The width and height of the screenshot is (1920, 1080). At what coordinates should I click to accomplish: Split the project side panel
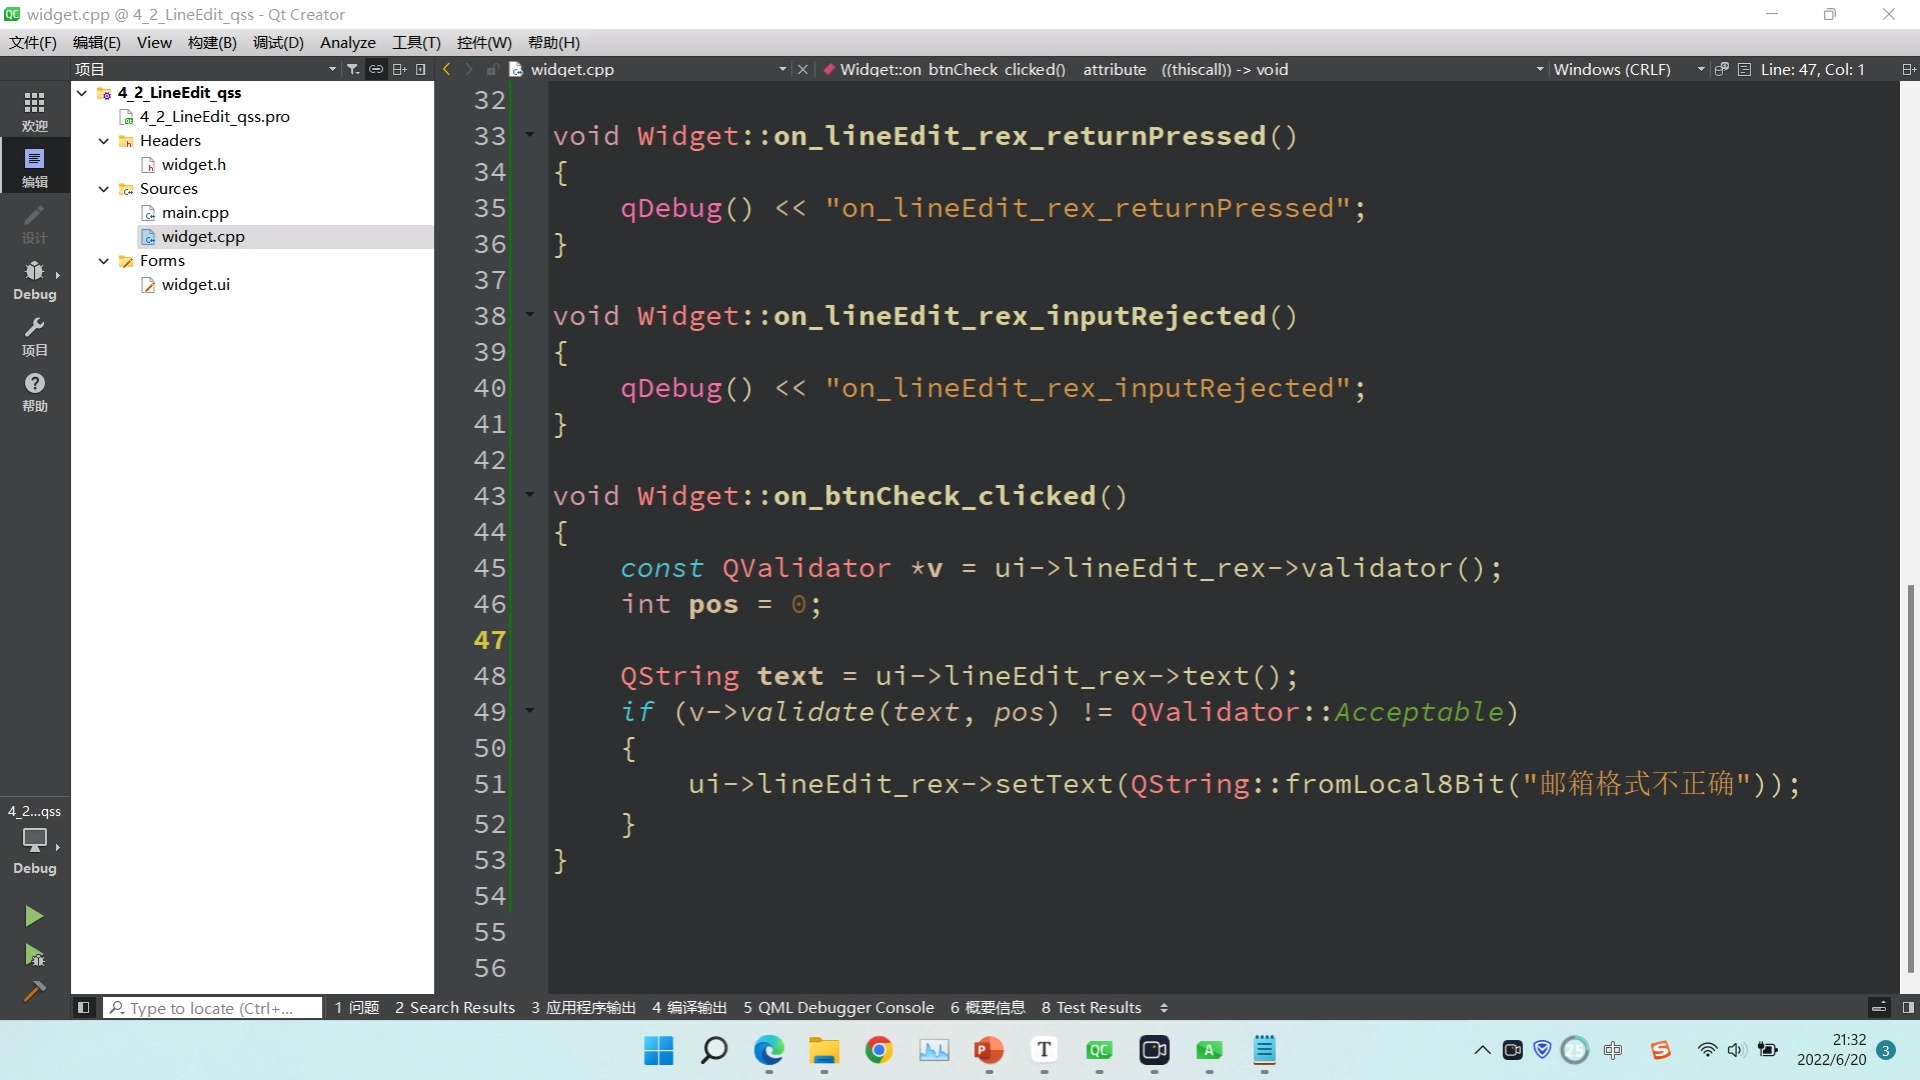point(399,69)
